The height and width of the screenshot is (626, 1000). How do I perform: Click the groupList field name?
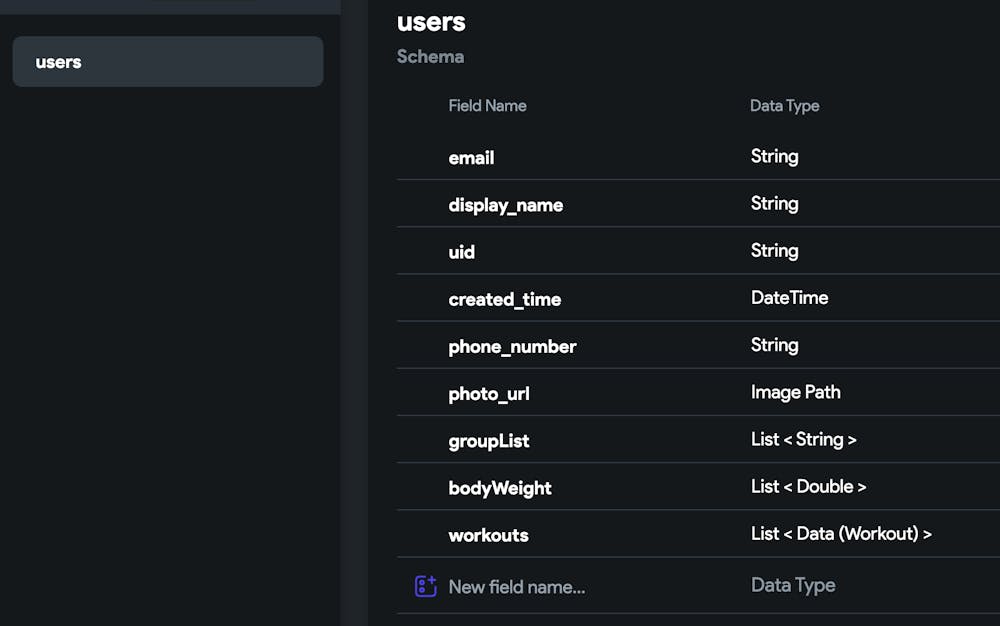[489, 440]
